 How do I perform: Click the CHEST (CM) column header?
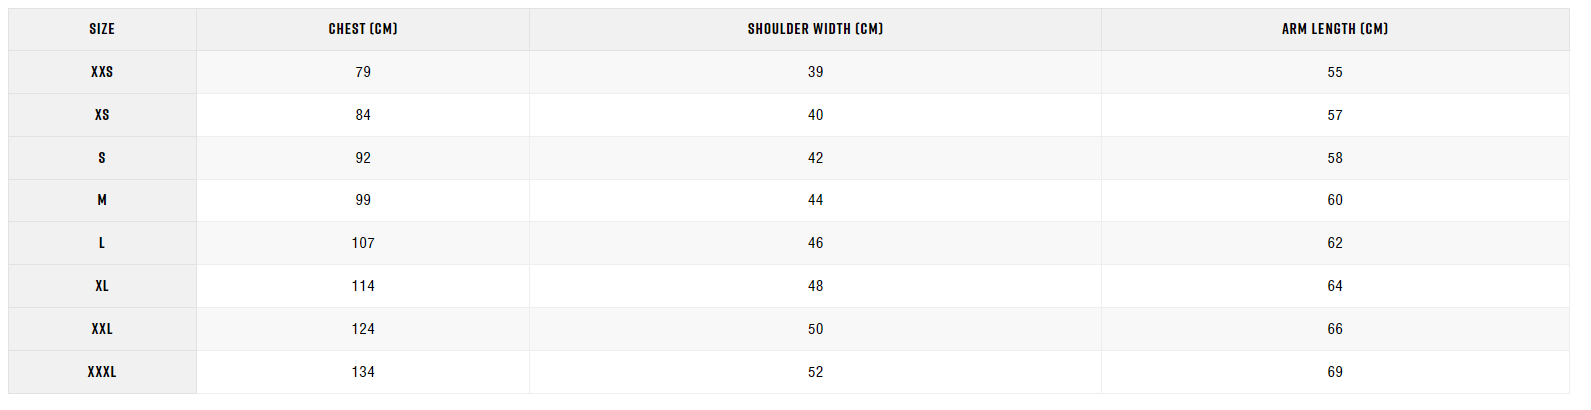[363, 29]
